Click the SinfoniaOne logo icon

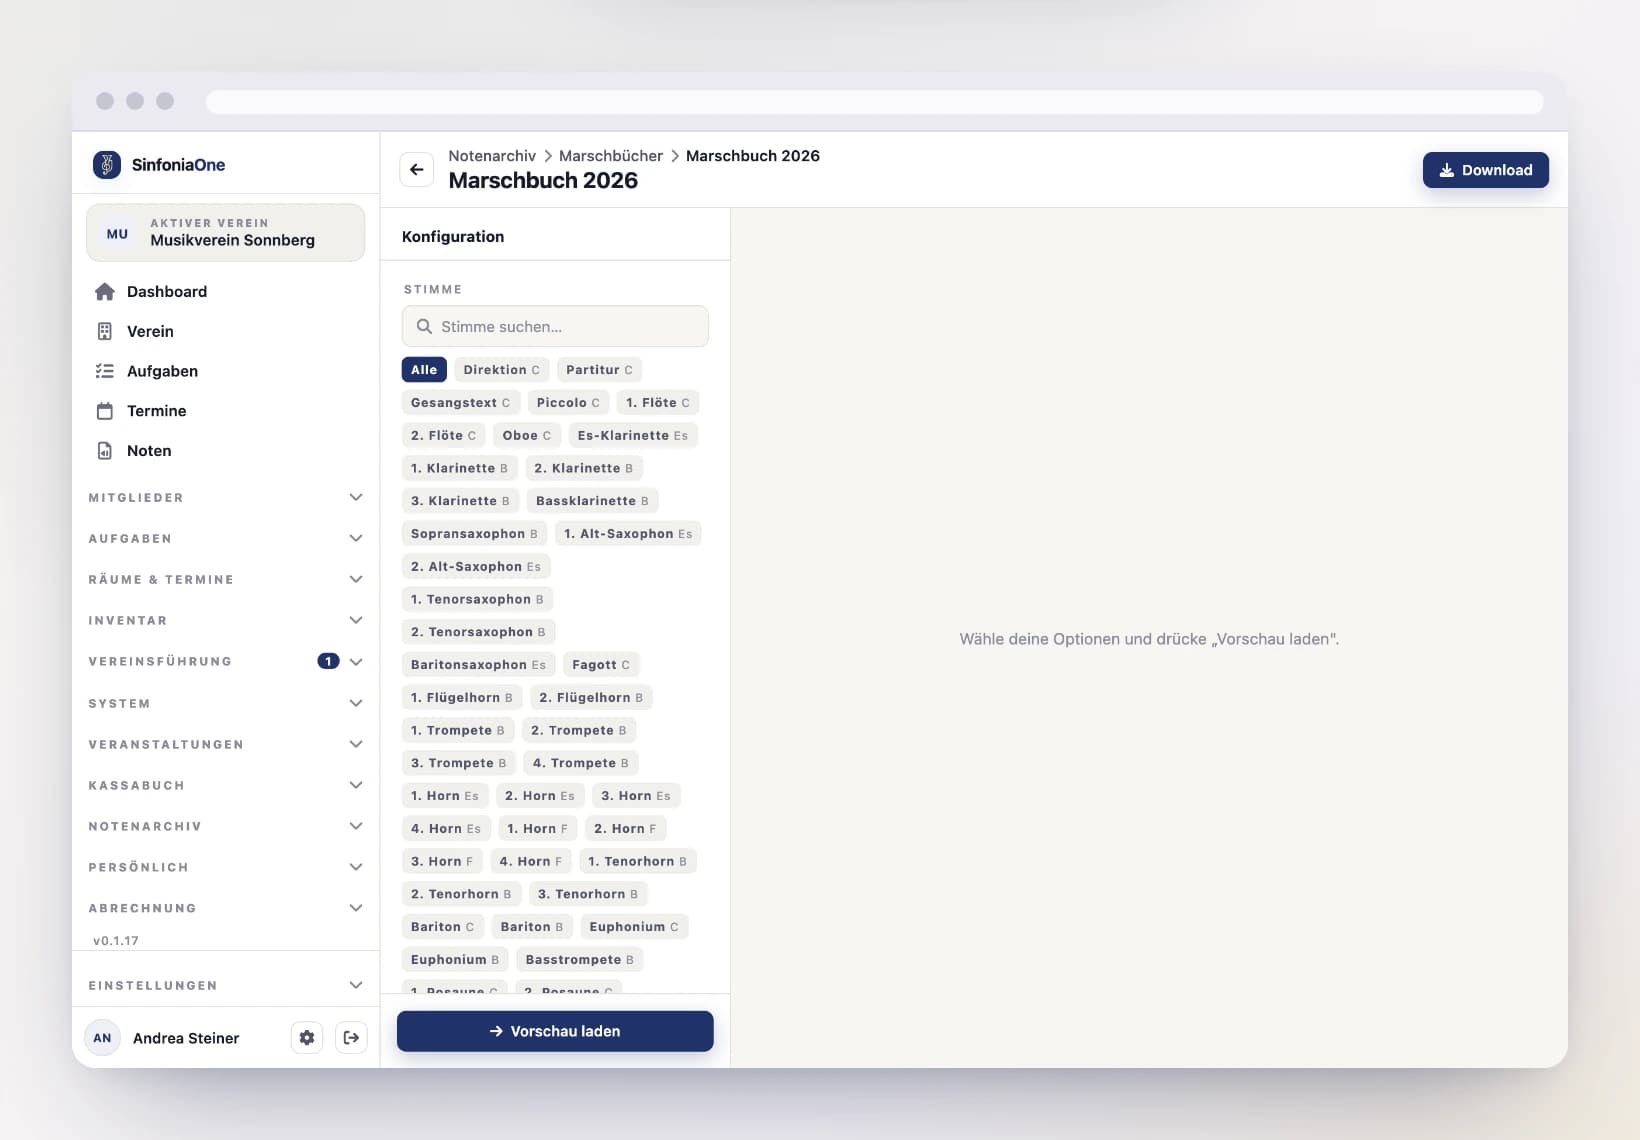107,165
